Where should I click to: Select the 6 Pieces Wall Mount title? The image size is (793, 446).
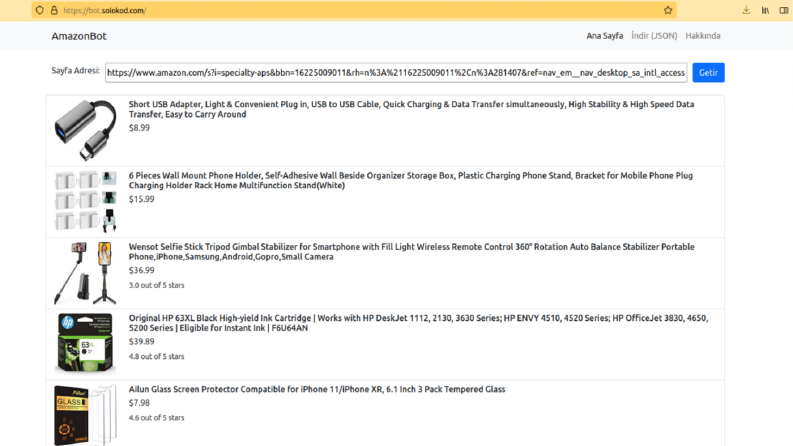click(411, 181)
